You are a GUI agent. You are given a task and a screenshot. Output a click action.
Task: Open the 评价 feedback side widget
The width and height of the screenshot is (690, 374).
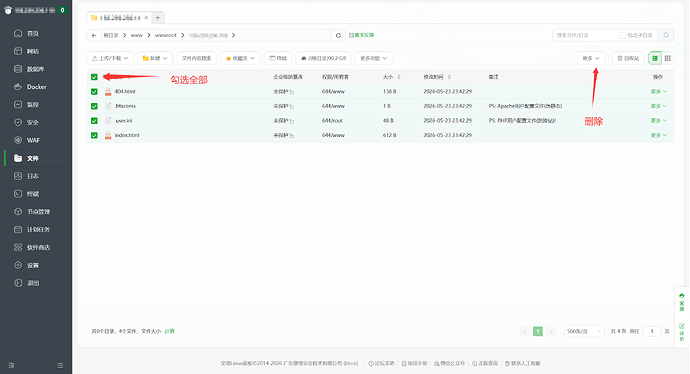pos(682,332)
